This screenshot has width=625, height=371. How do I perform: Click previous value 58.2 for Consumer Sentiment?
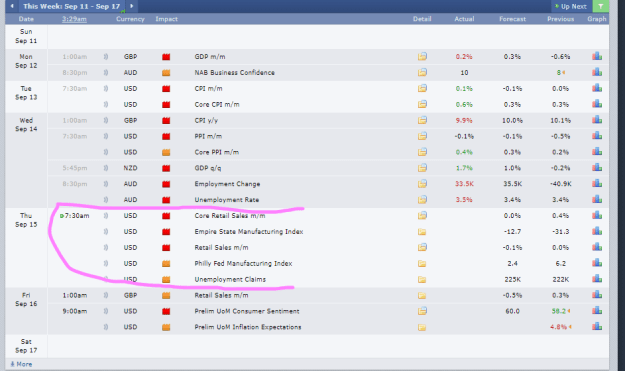click(x=560, y=311)
